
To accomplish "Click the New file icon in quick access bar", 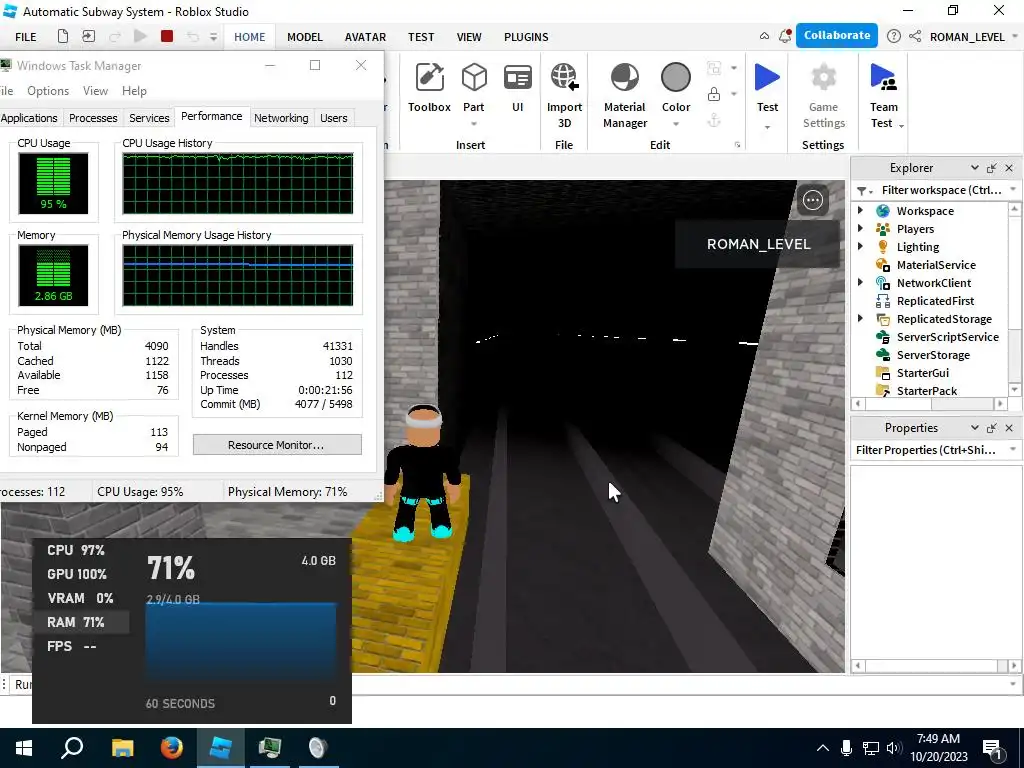I will pyautogui.click(x=63, y=37).
